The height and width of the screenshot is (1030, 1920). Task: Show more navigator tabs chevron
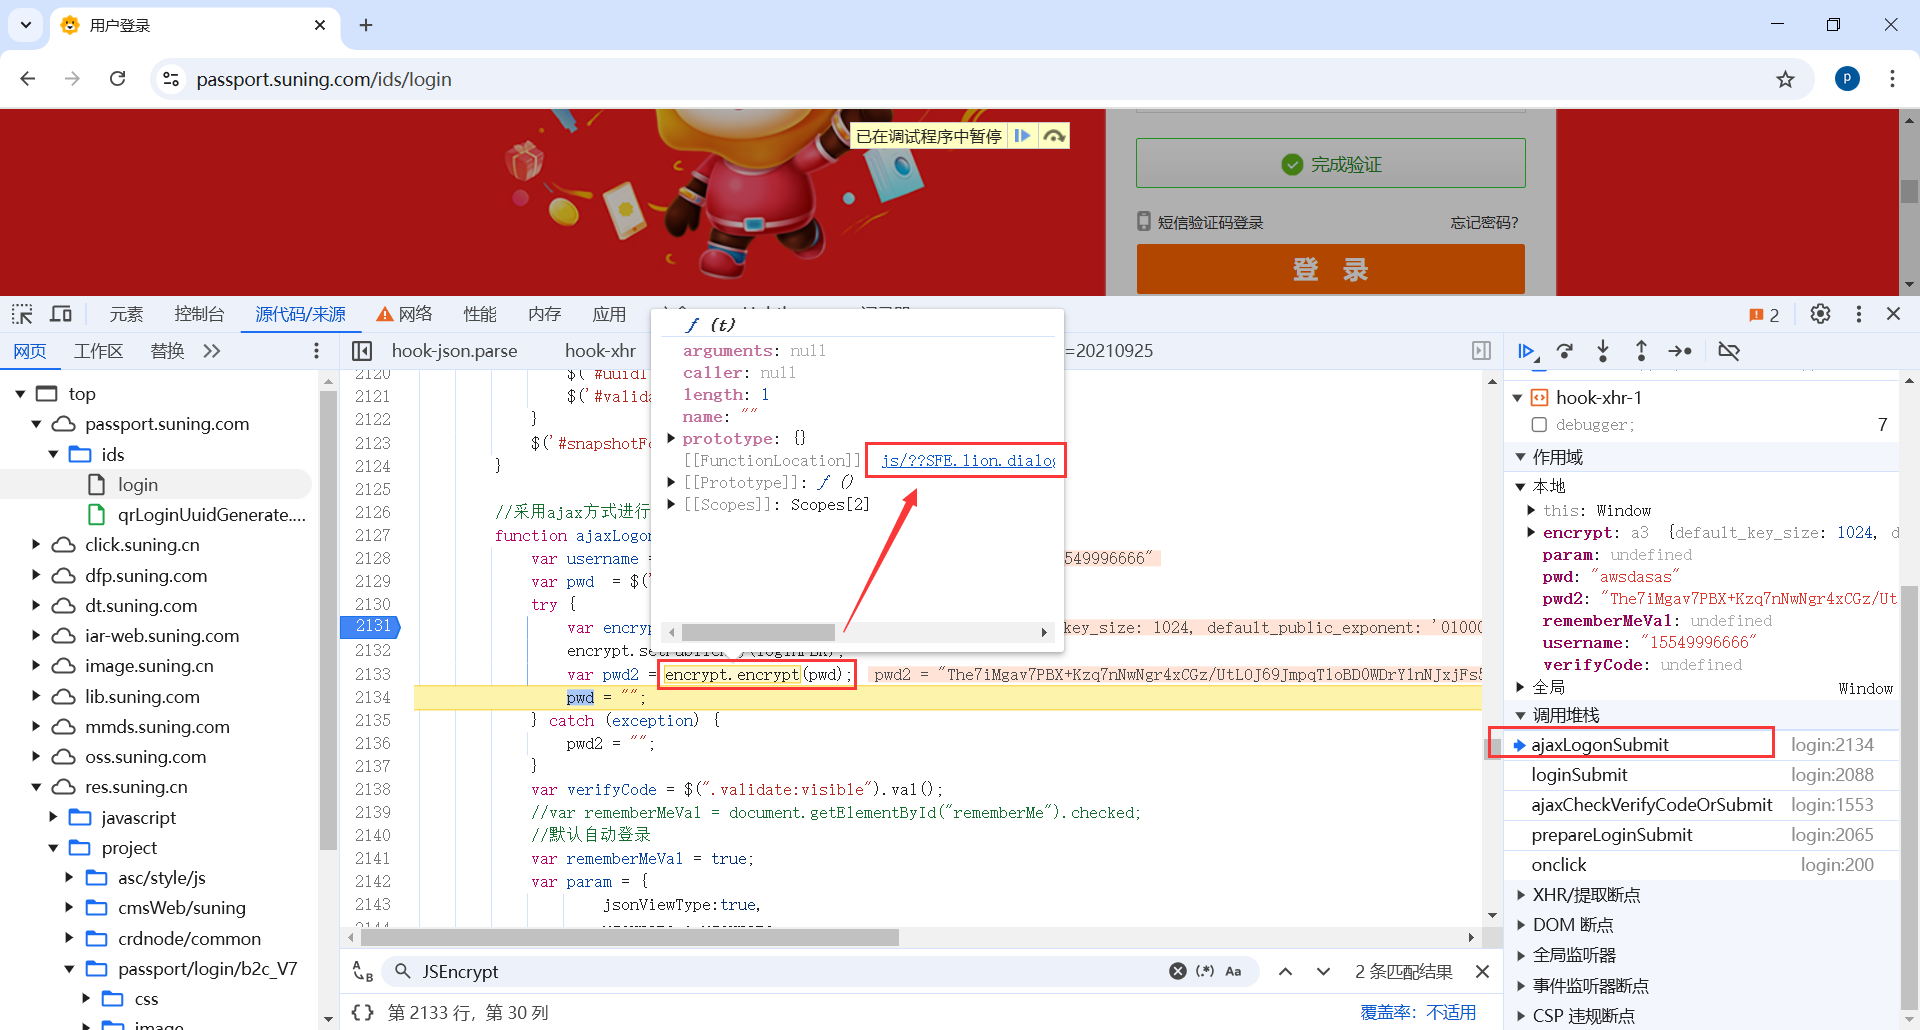211,351
